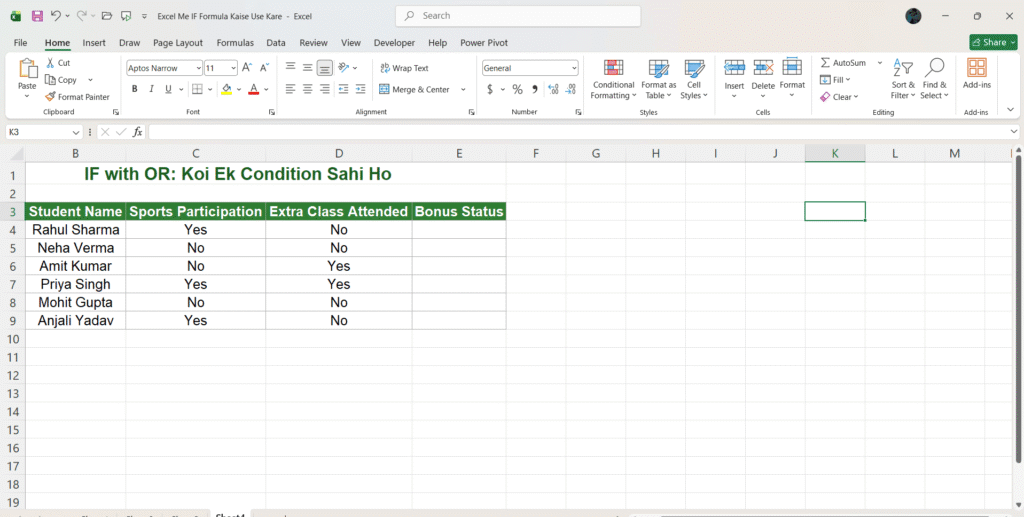Open Find & Select menu
1024x517 pixels.
[934, 80]
